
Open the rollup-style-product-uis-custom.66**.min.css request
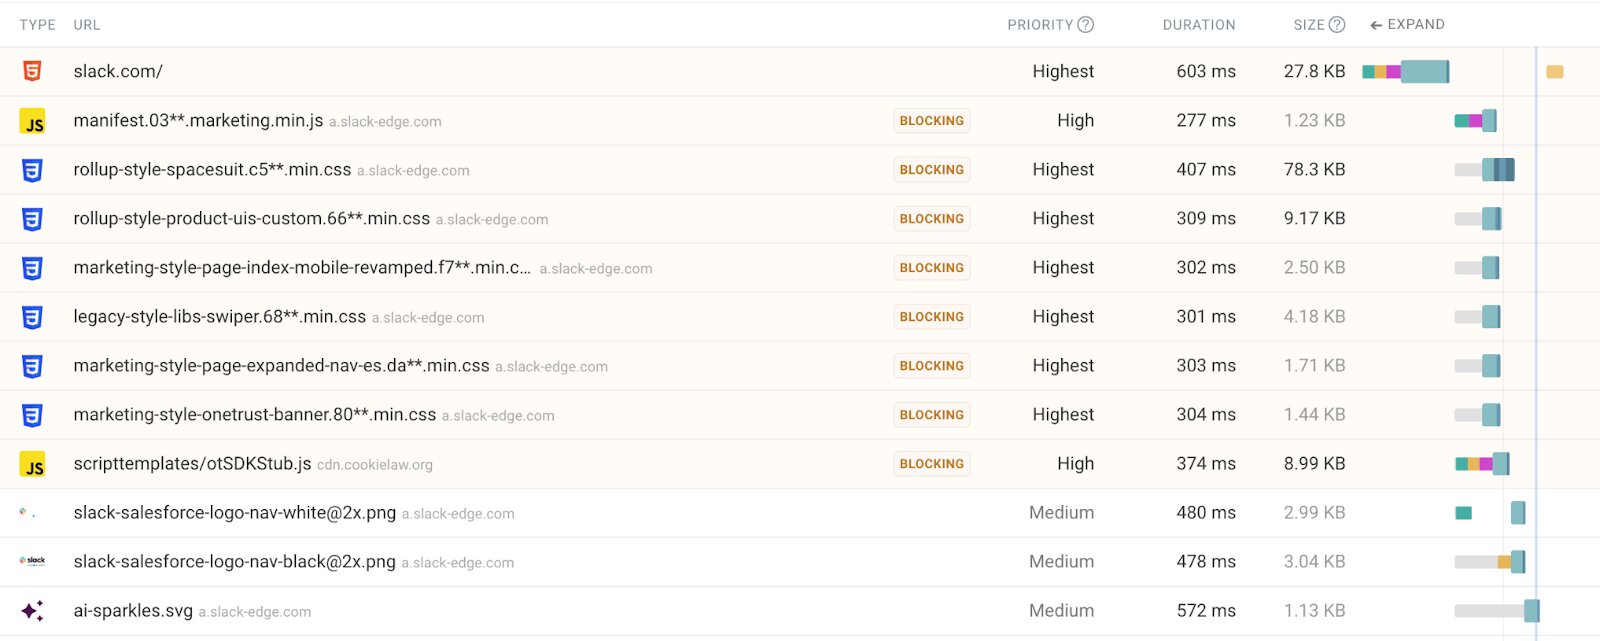(x=252, y=218)
